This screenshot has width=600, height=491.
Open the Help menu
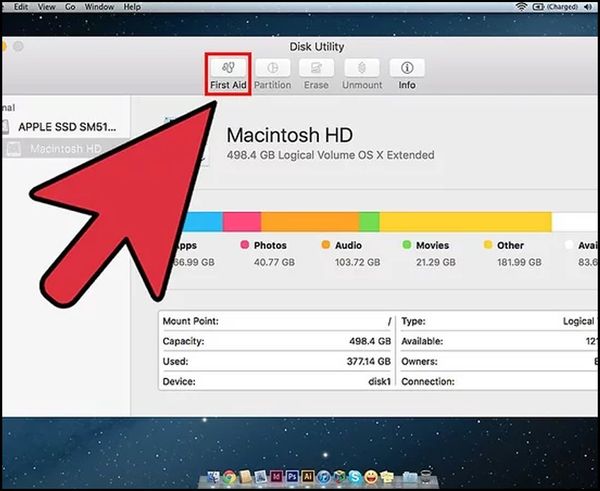click(133, 7)
